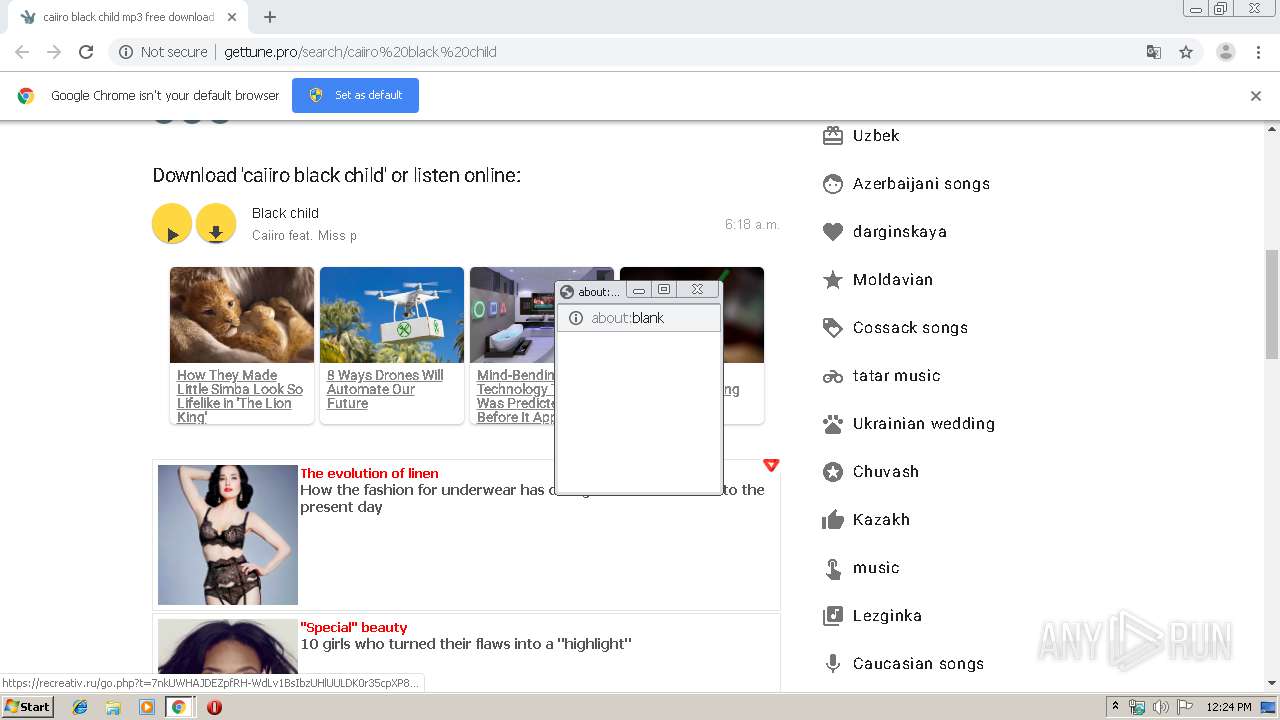
Task: Click the touch hand icon beside music
Action: tap(833, 568)
